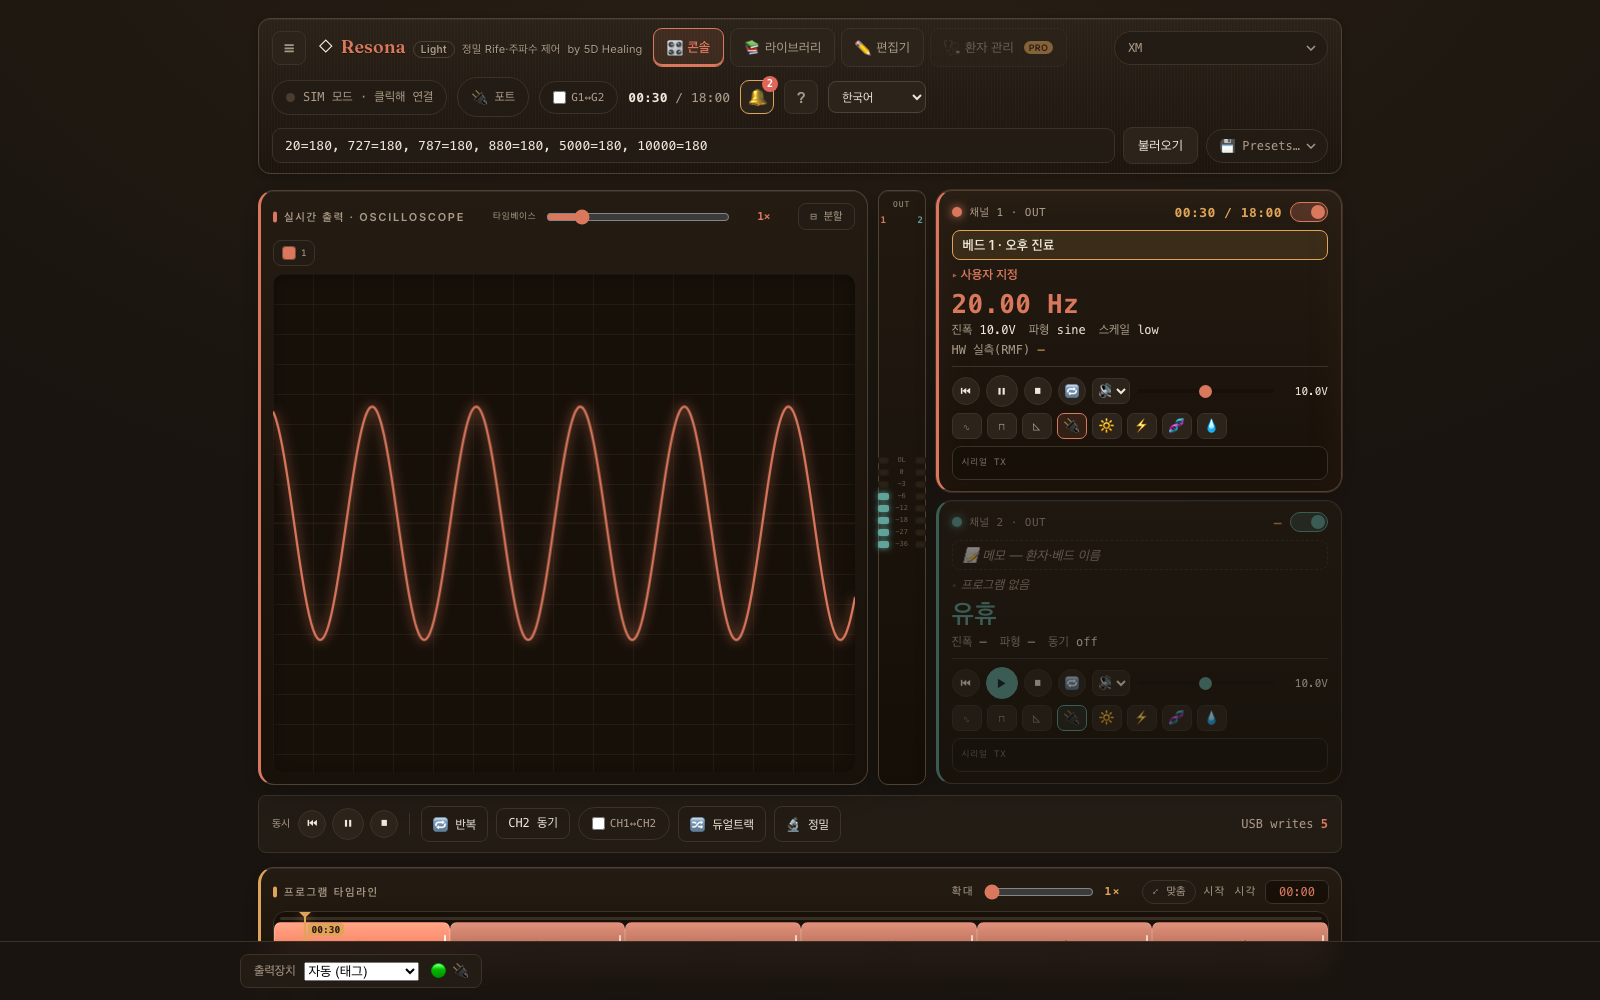Select sine waveform icon in channel 2

tap(967, 718)
